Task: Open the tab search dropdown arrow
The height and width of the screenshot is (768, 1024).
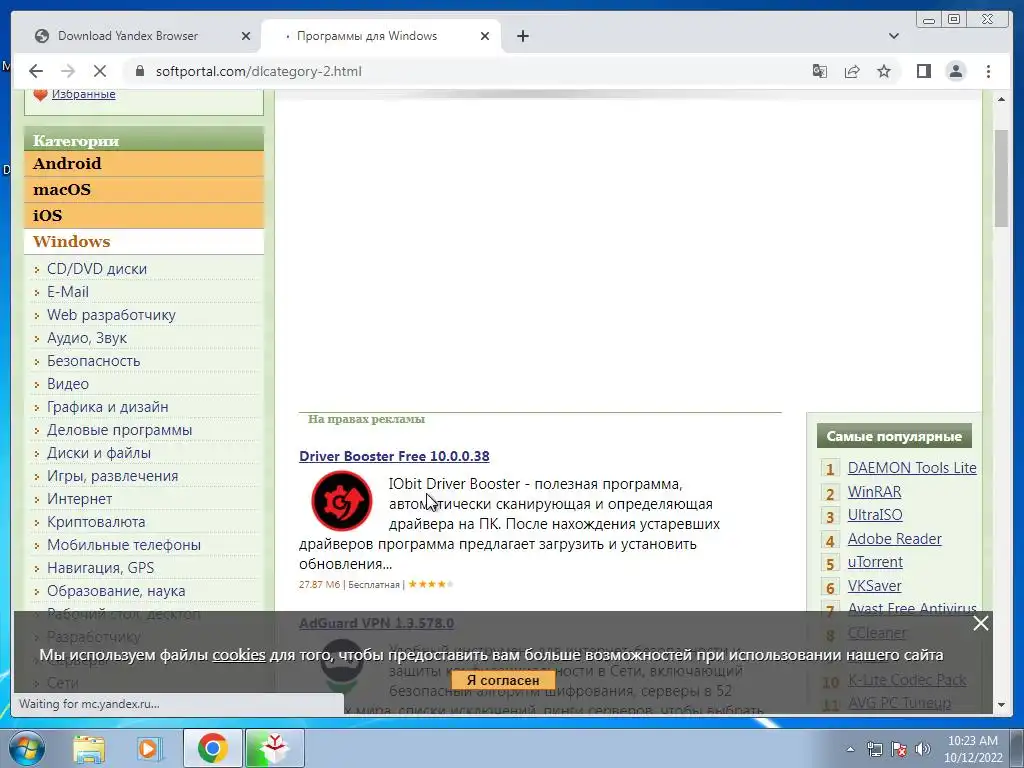Action: 893,36
